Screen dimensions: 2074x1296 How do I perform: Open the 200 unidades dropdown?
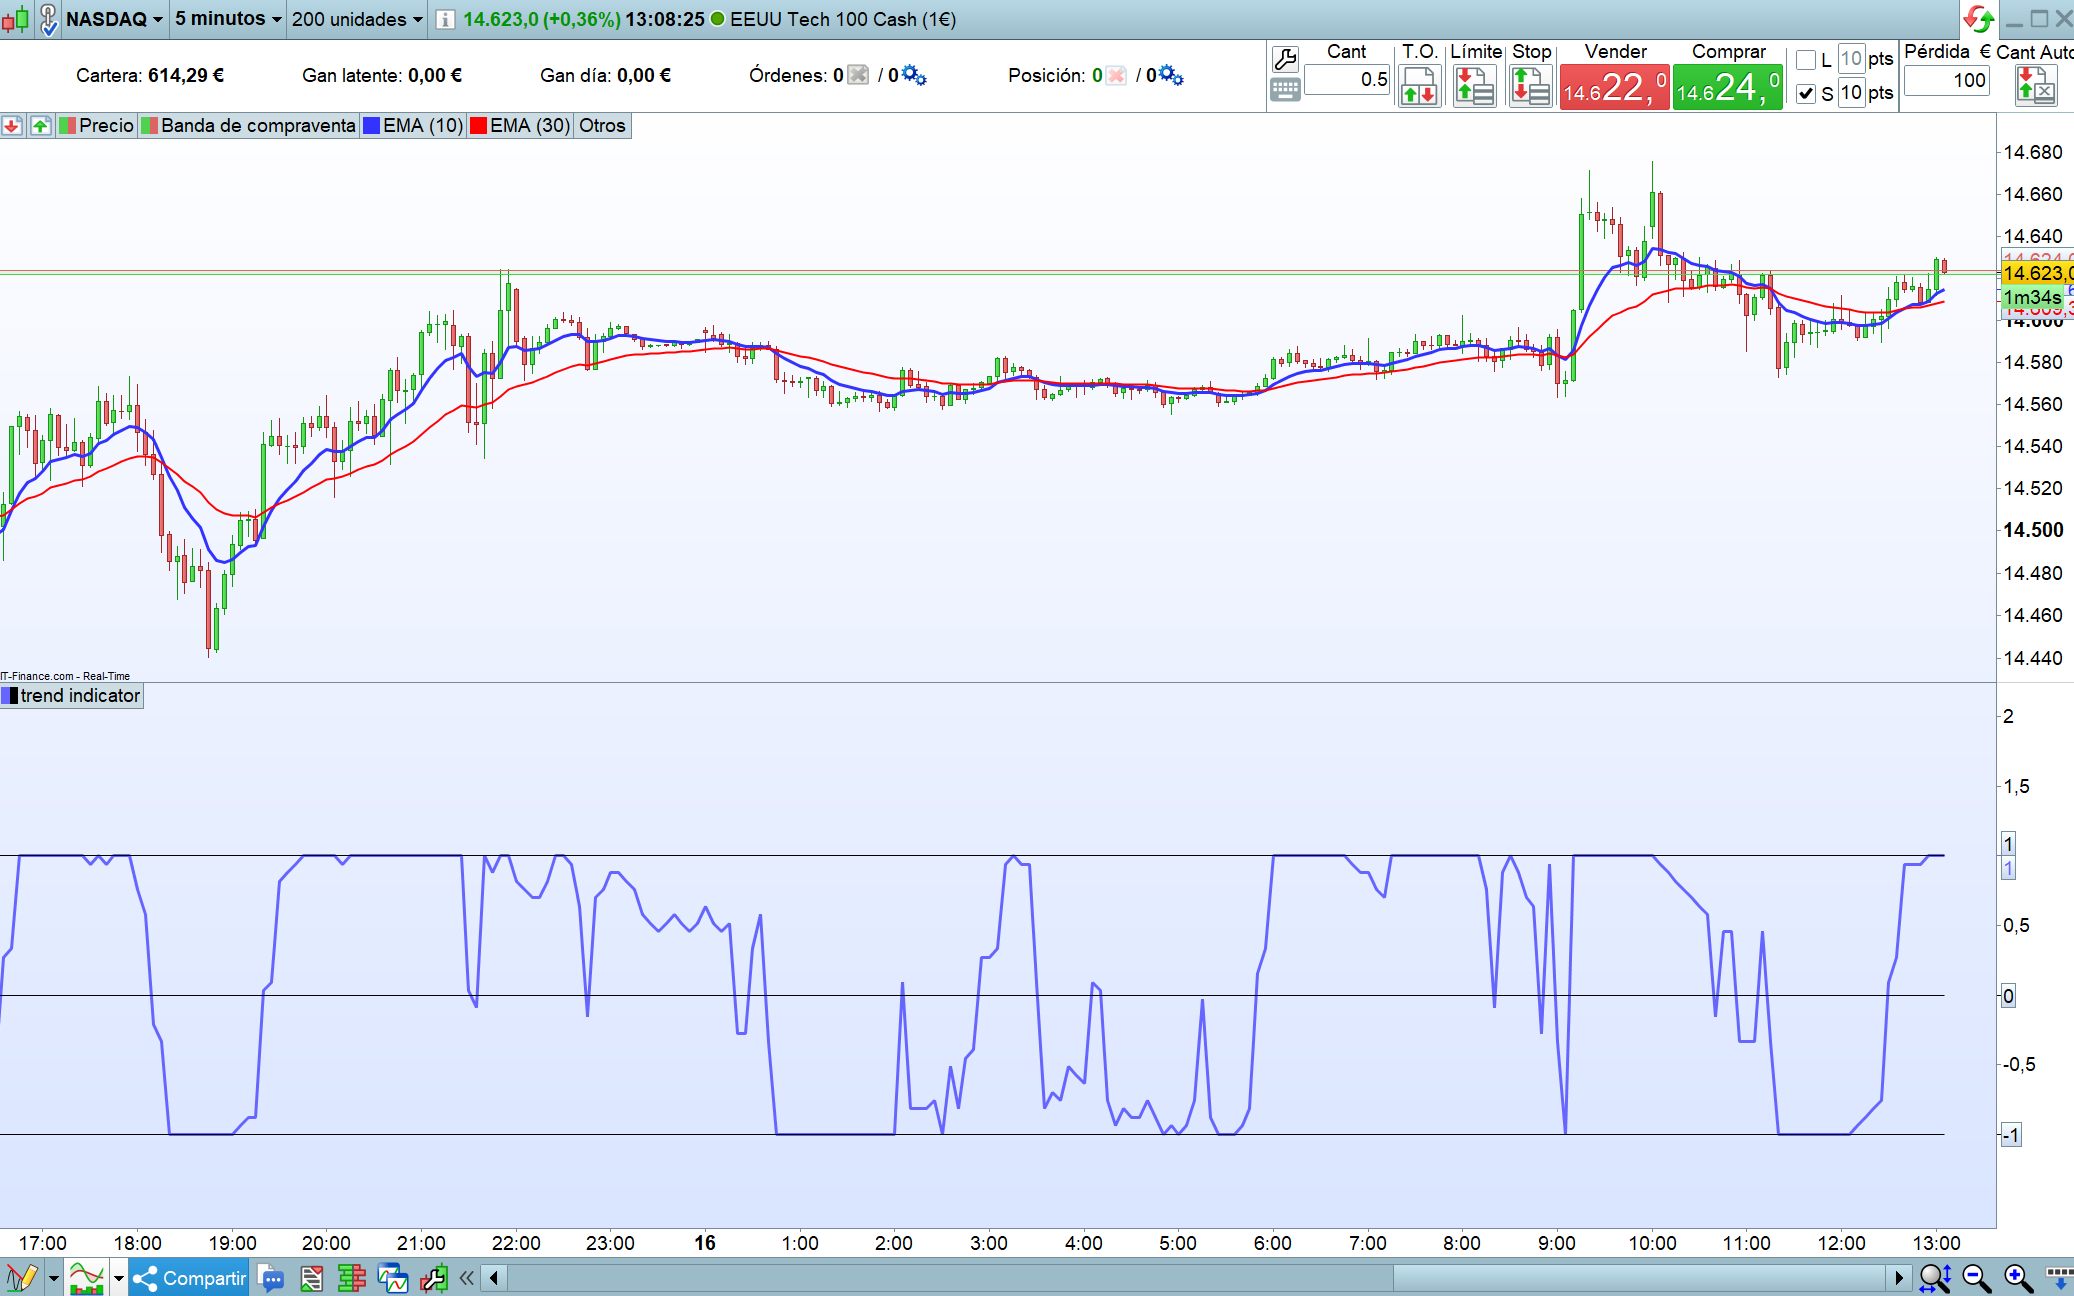357,19
